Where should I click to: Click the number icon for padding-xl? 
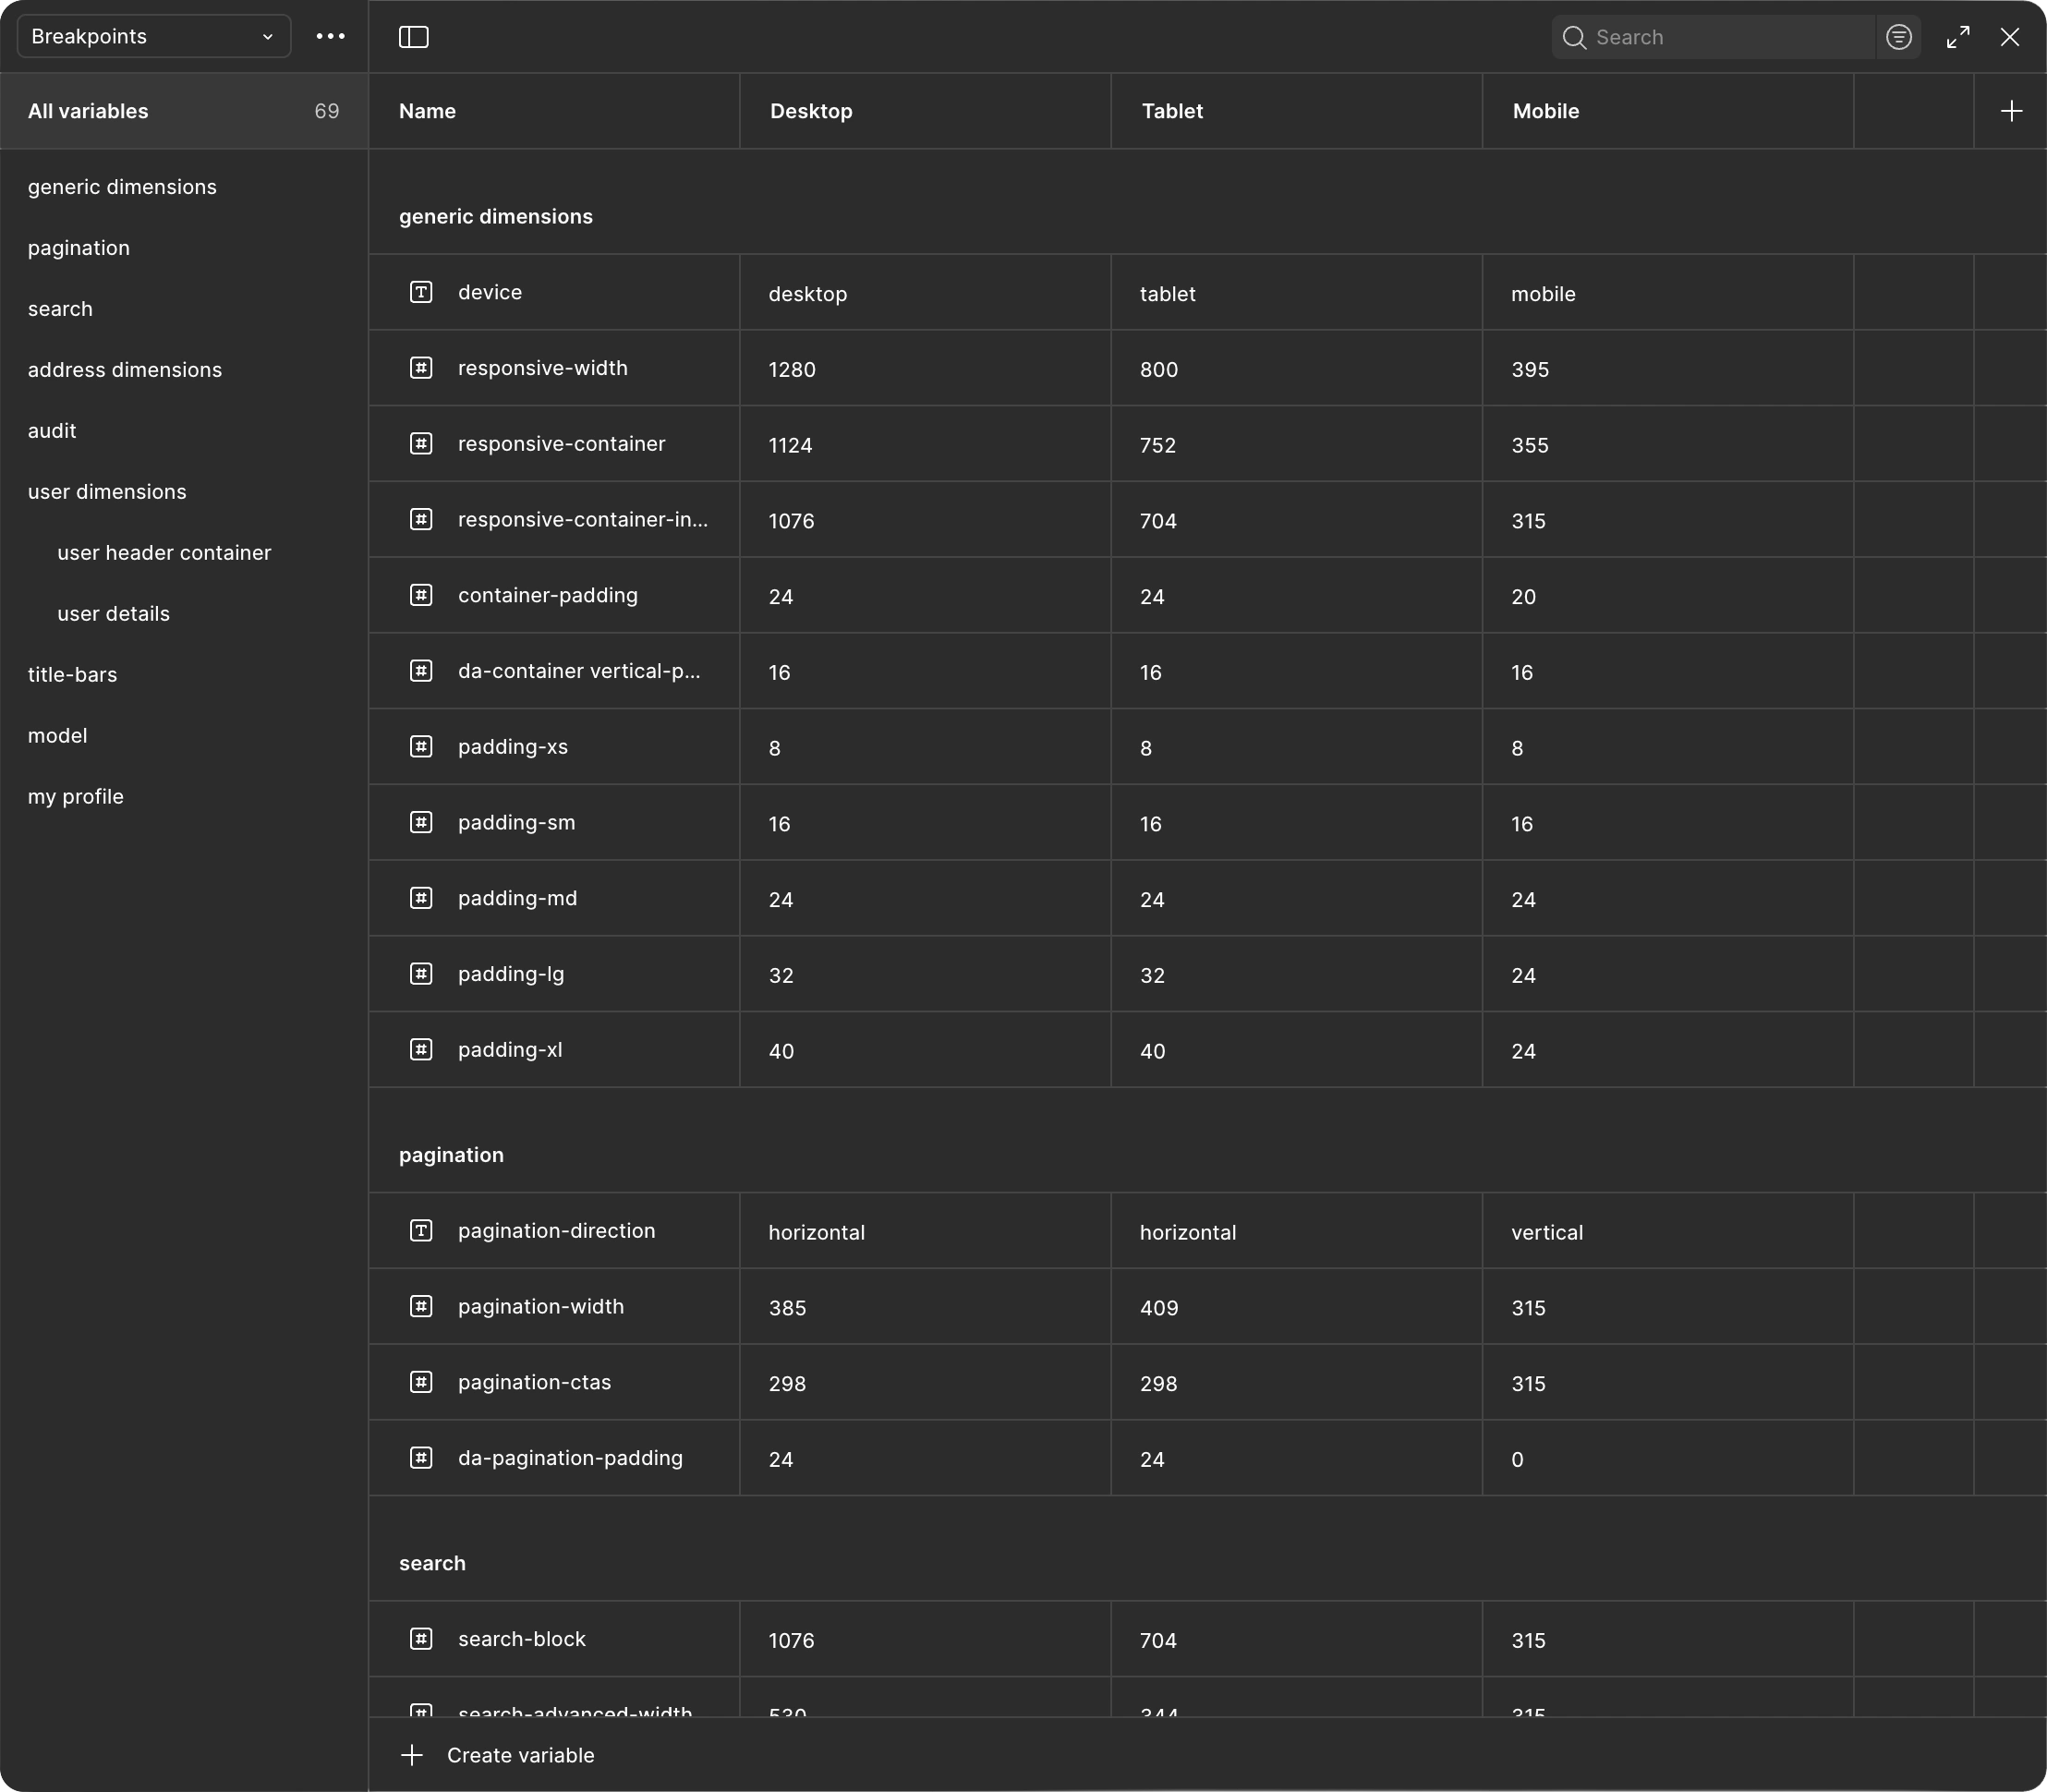pos(421,1050)
